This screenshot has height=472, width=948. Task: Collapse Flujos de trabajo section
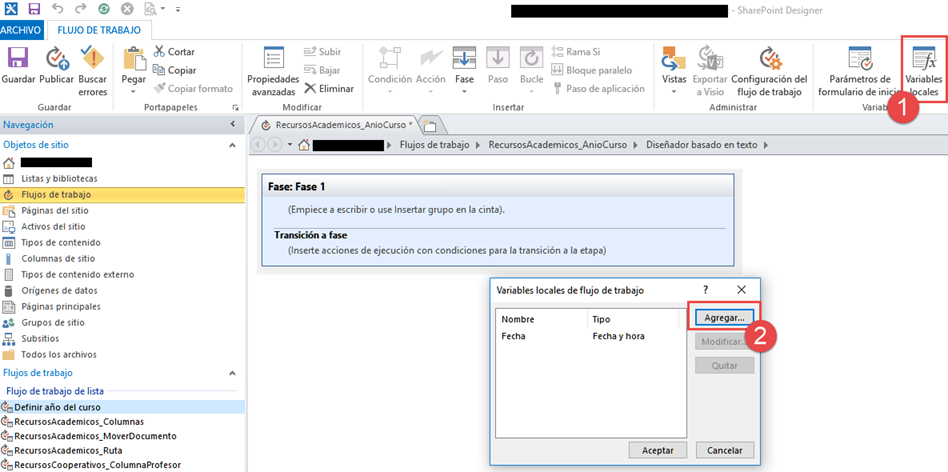[233, 373]
